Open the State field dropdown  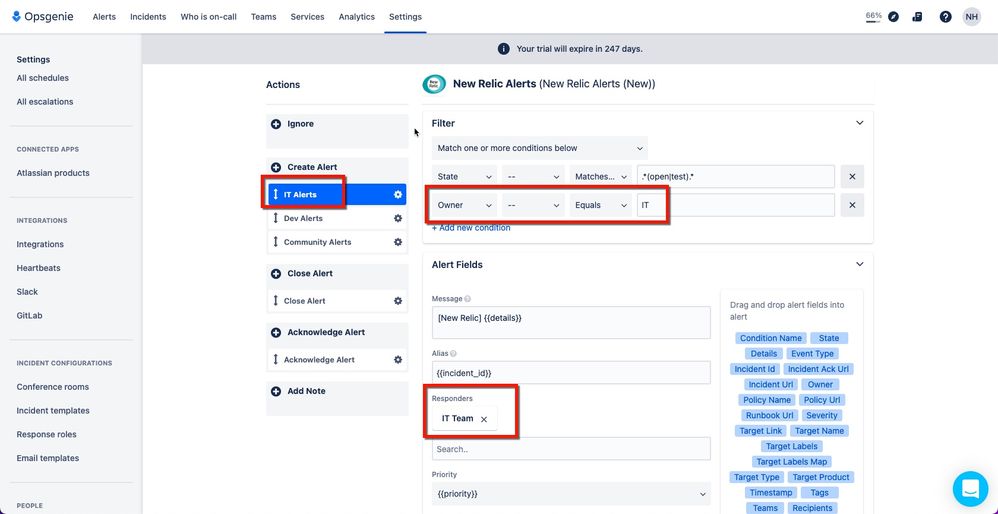coord(465,177)
